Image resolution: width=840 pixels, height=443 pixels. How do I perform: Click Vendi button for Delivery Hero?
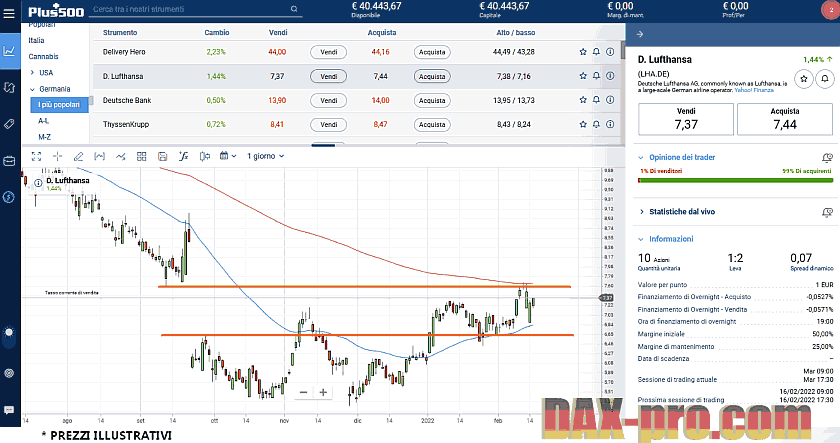[x=328, y=52]
